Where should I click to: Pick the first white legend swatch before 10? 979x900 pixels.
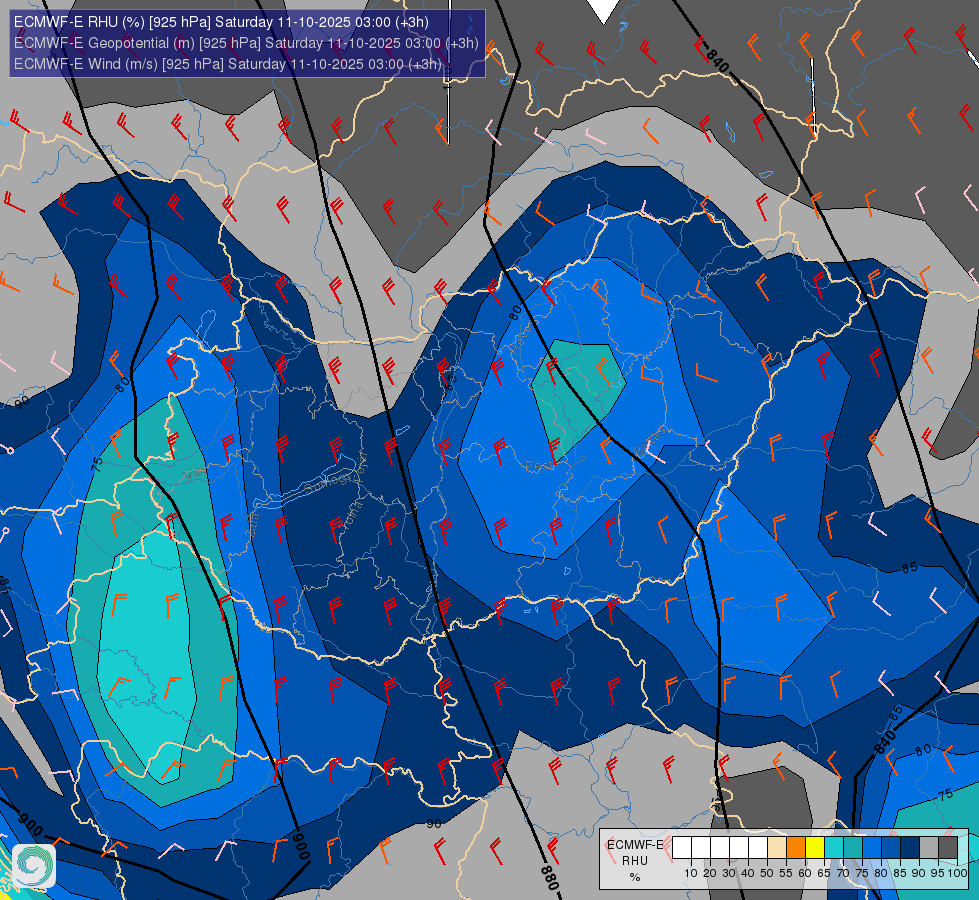pos(682,847)
